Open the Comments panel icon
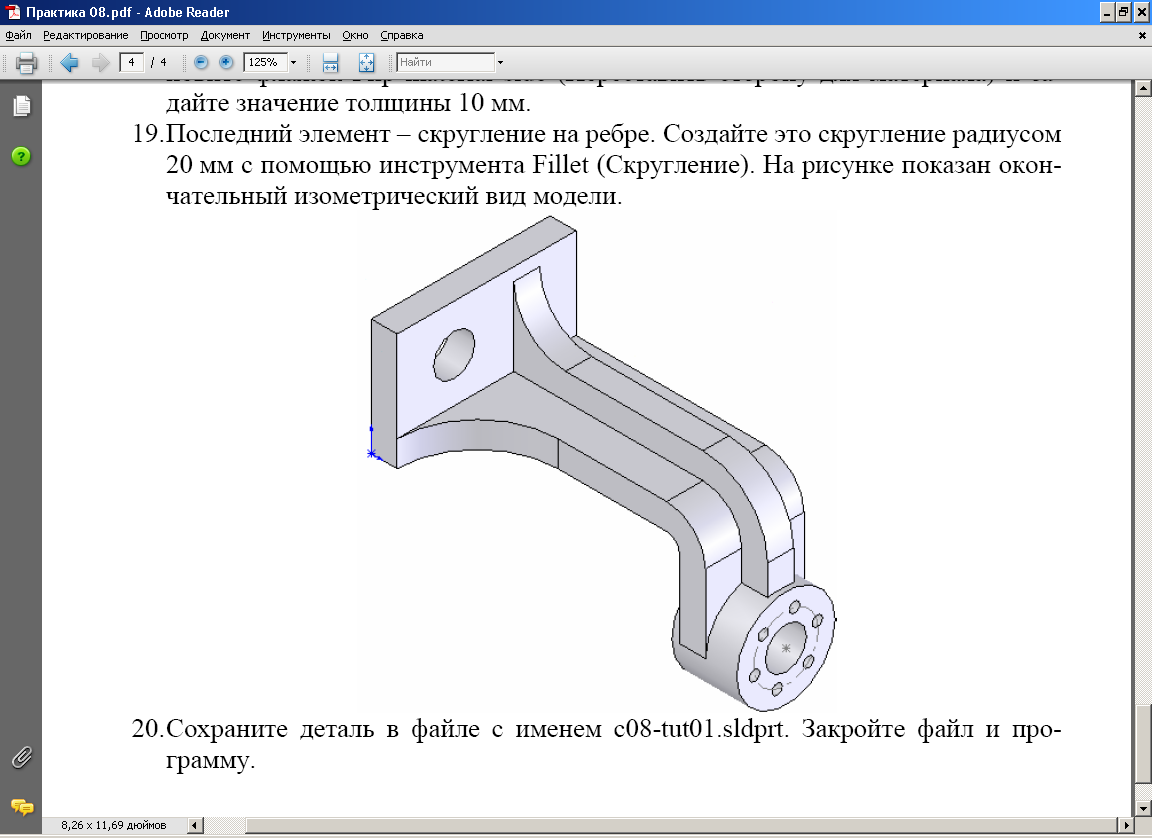 coord(22,807)
